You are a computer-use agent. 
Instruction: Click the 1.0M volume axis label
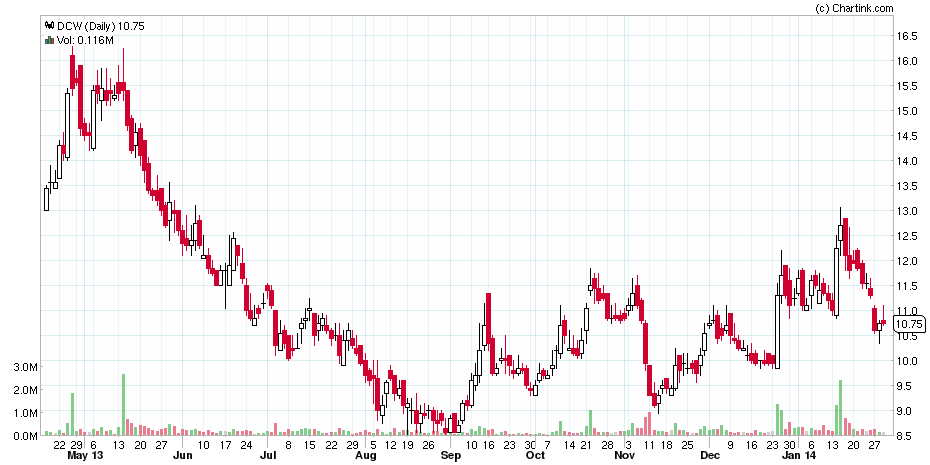point(26,413)
